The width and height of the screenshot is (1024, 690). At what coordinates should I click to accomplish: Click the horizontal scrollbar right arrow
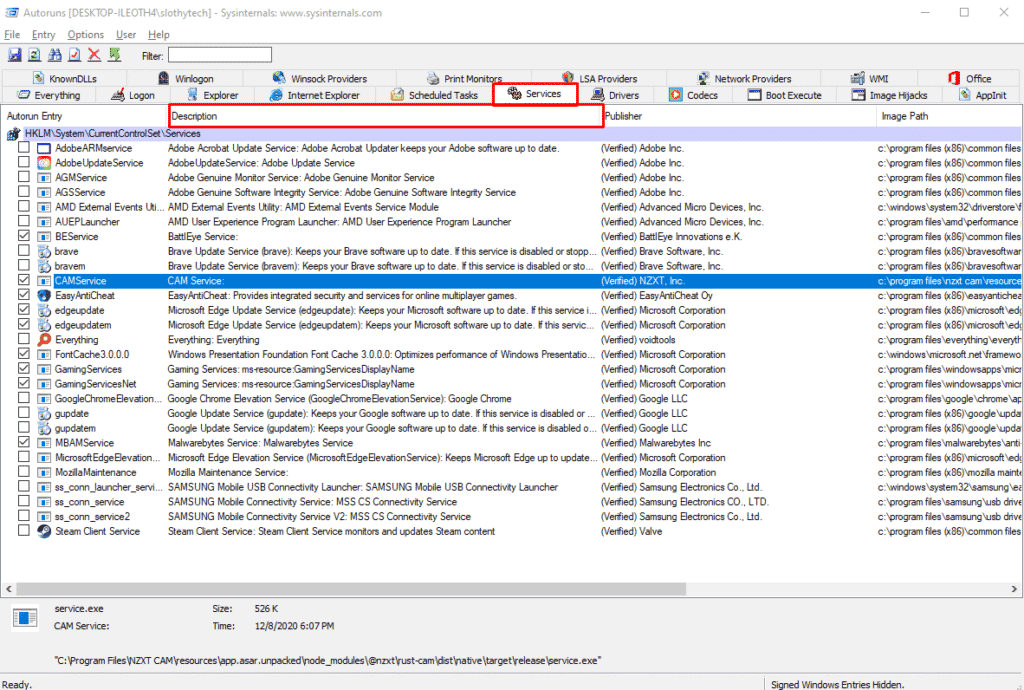coord(1015,588)
